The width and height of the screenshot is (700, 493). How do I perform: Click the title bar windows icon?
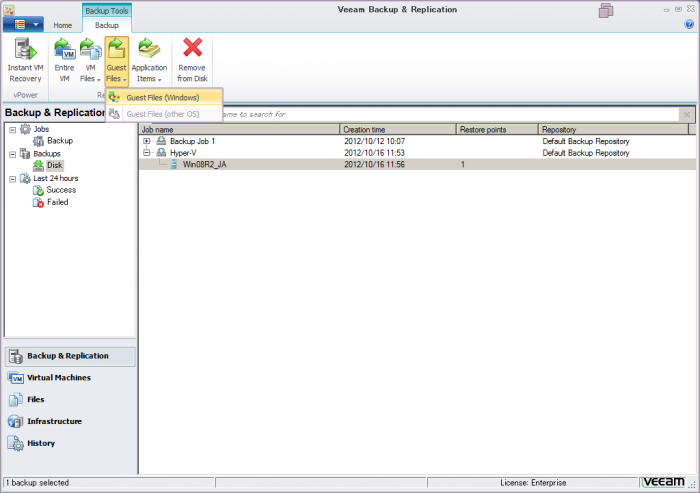[606, 10]
